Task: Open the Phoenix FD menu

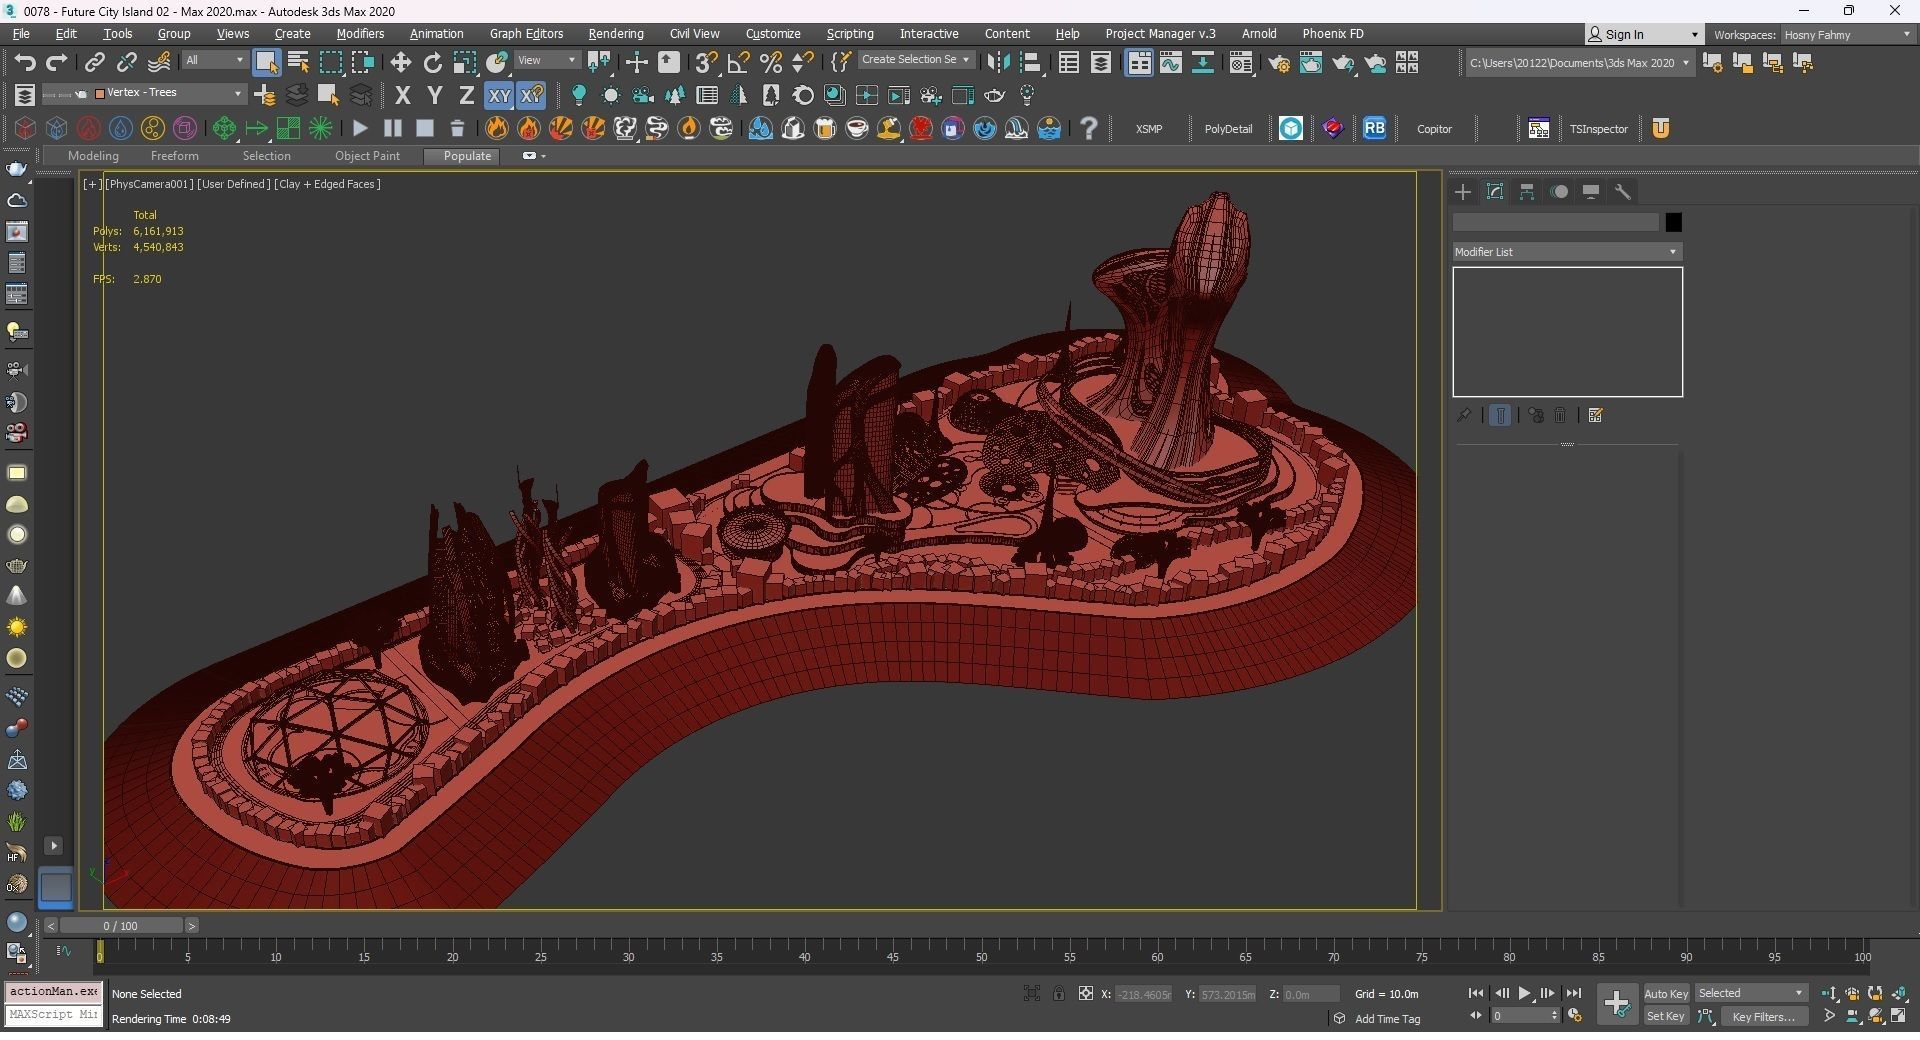Action: coord(1333,34)
